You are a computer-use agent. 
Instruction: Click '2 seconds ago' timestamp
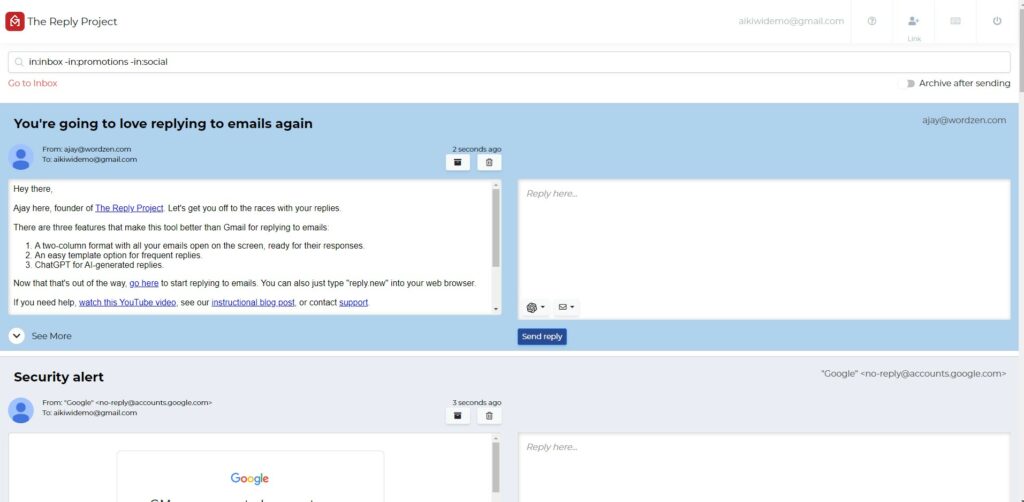(x=477, y=149)
